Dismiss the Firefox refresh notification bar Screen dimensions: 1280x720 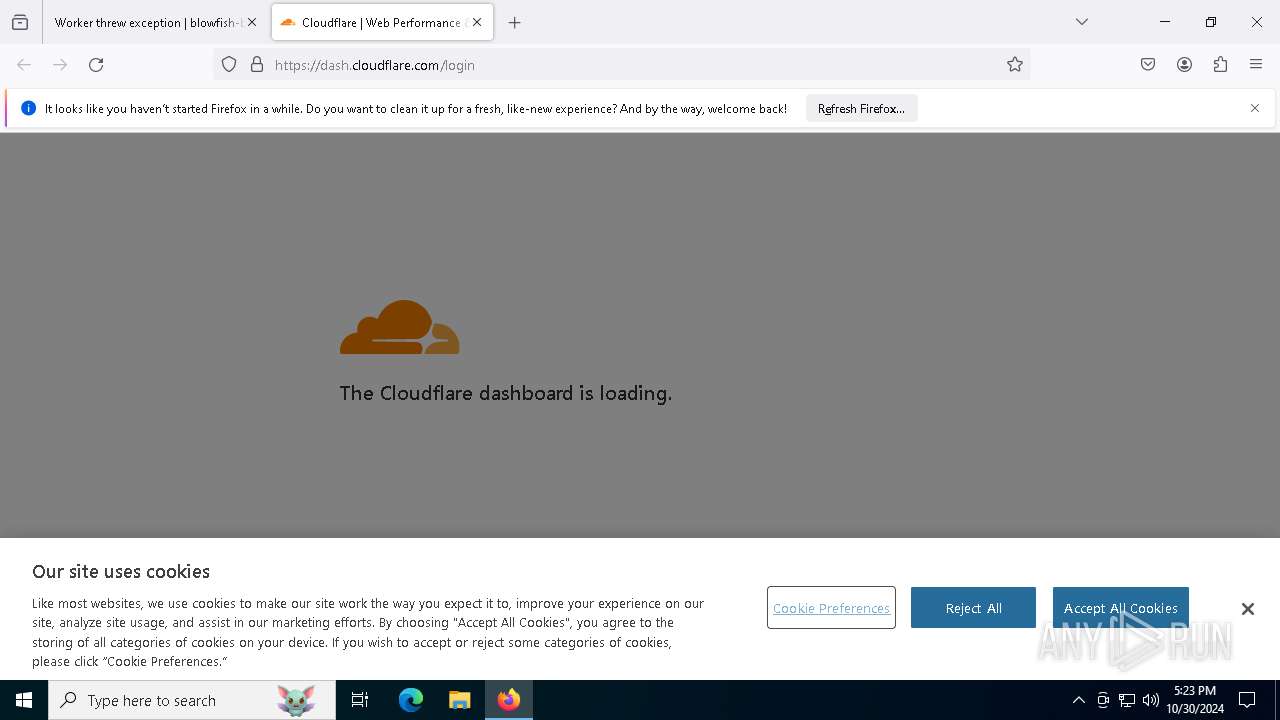pyautogui.click(x=1255, y=108)
